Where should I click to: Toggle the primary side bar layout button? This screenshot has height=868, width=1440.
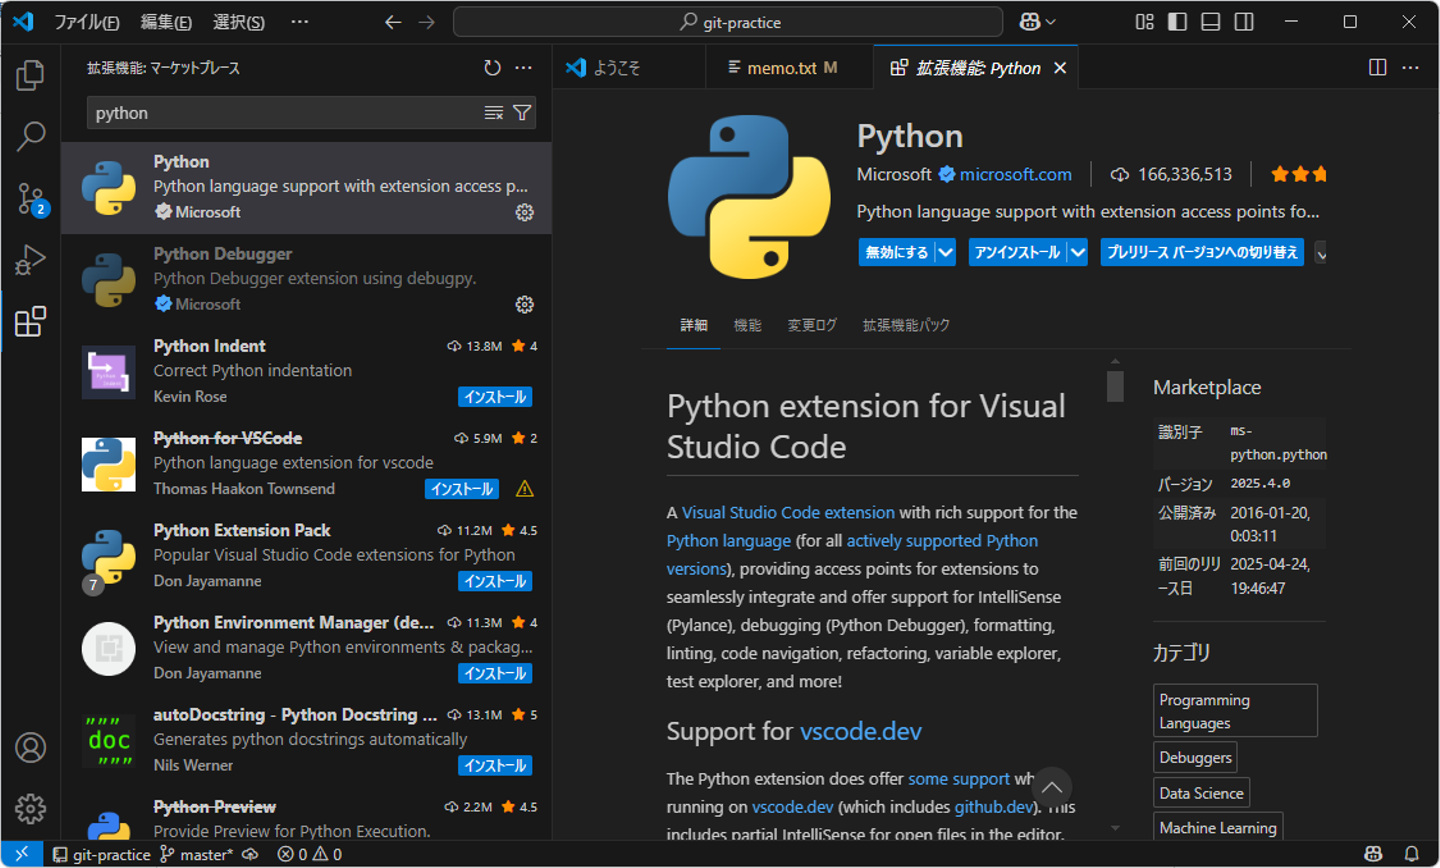tap(1177, 22)
